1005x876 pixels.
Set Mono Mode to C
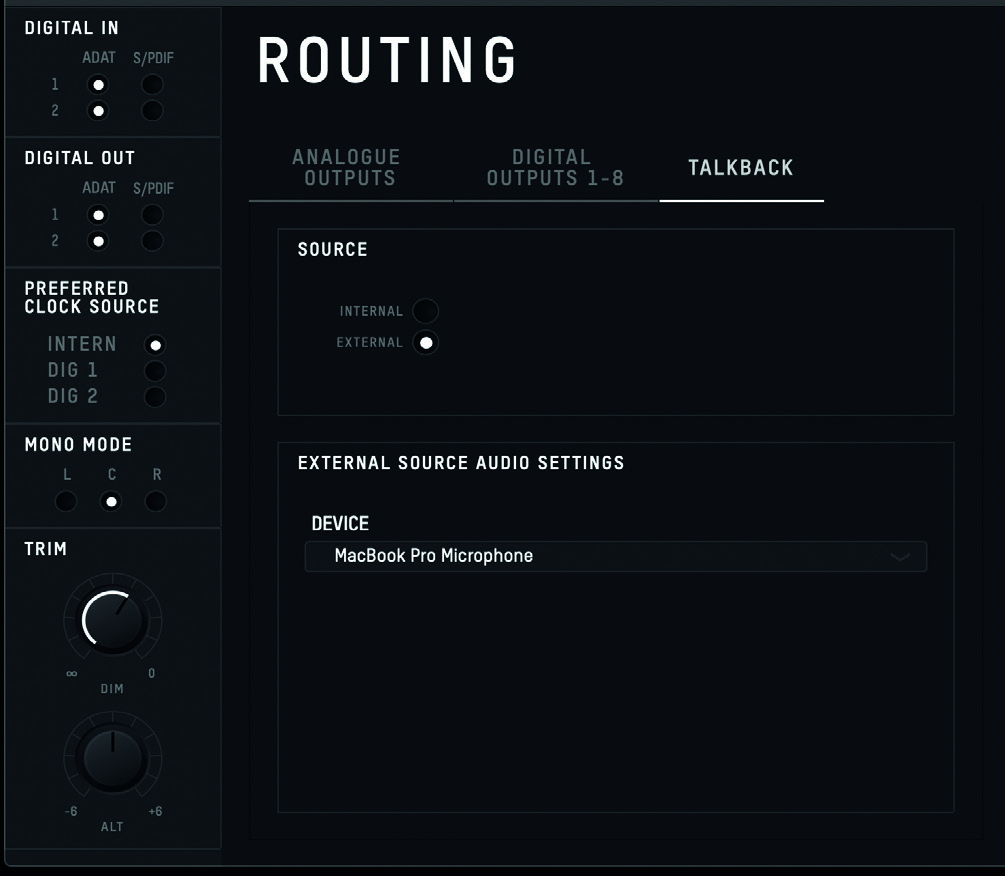[112, 501]
